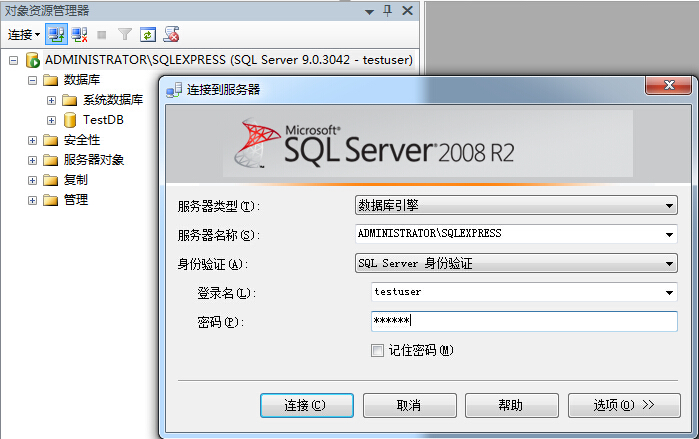The image size is (699, 439).
Task: Open the 登录名 dropdown arrow
Action: pyautogui.click(x=669, y=292)
